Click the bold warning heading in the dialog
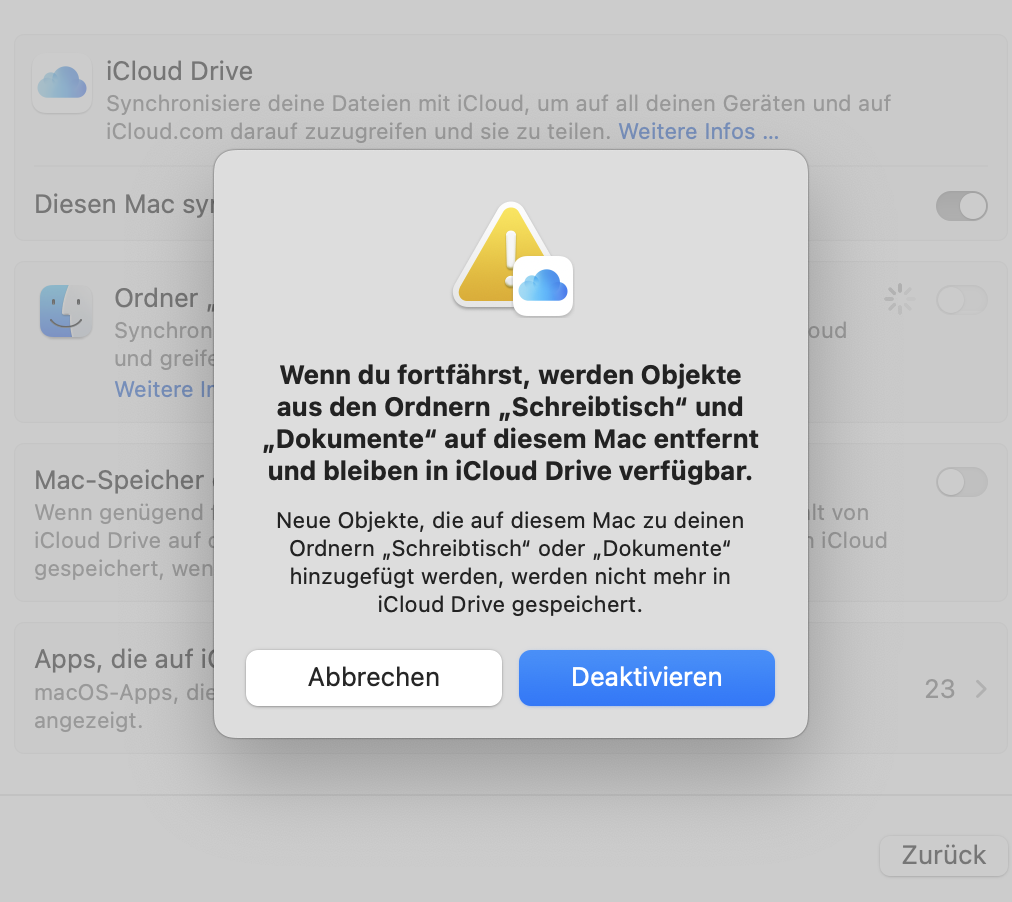This screenshot has height=902, width=1012. point(511,423)
